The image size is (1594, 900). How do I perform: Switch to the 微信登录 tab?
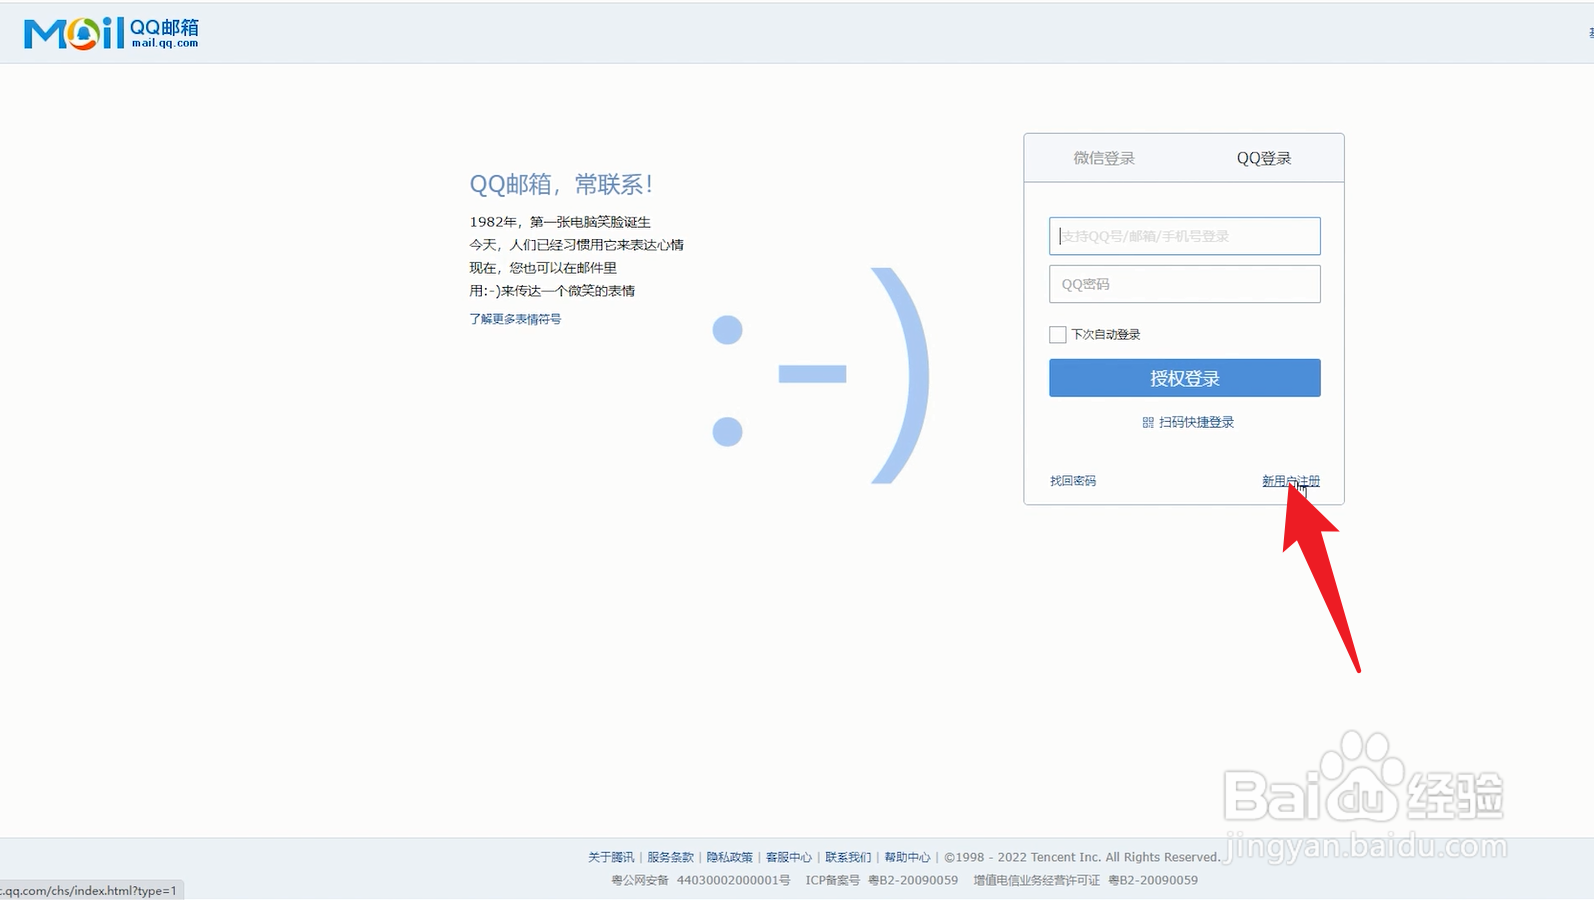coord(1104,158)
